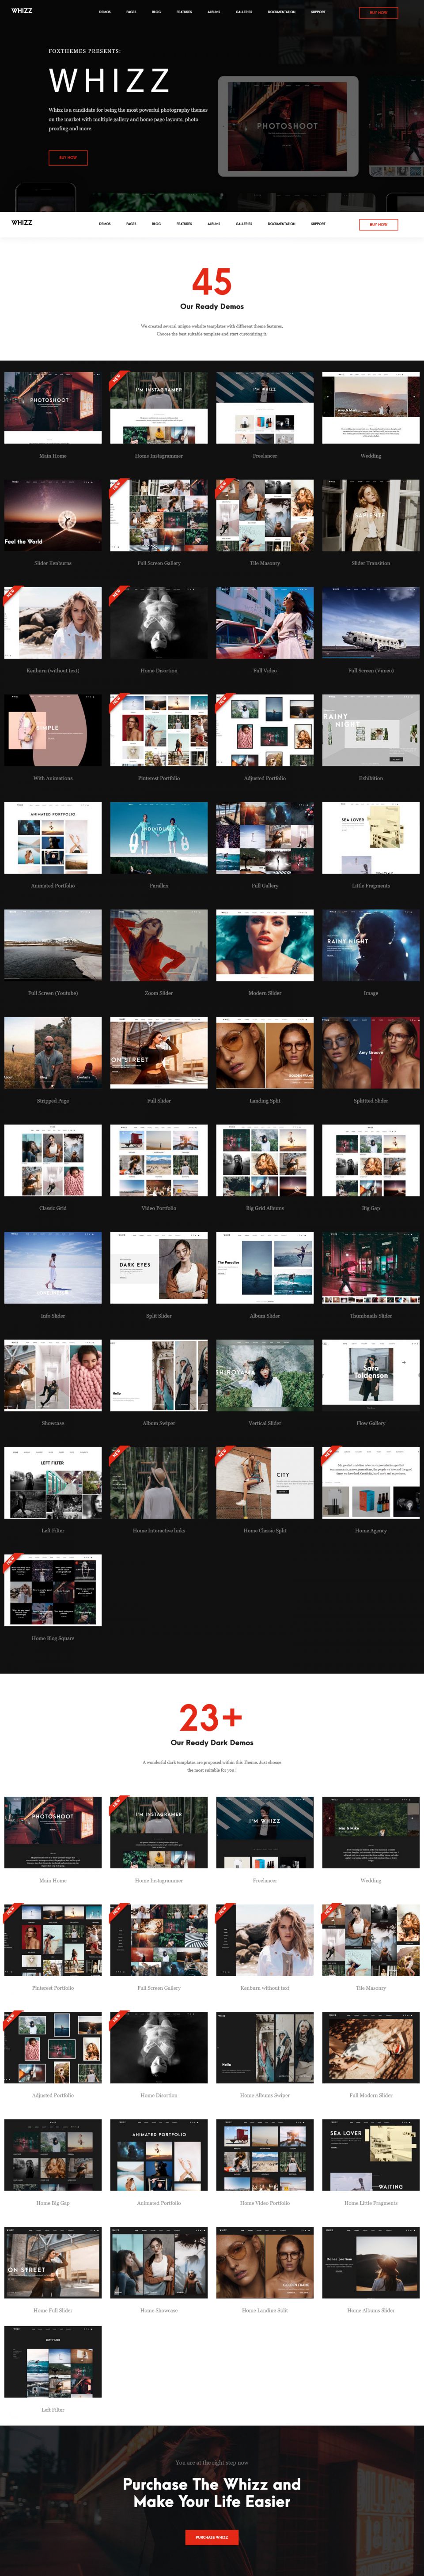This screenshot has height=2576, width=424.
Task: Click the WHIZZ logo in the dark top header
Action: [22, 11]
